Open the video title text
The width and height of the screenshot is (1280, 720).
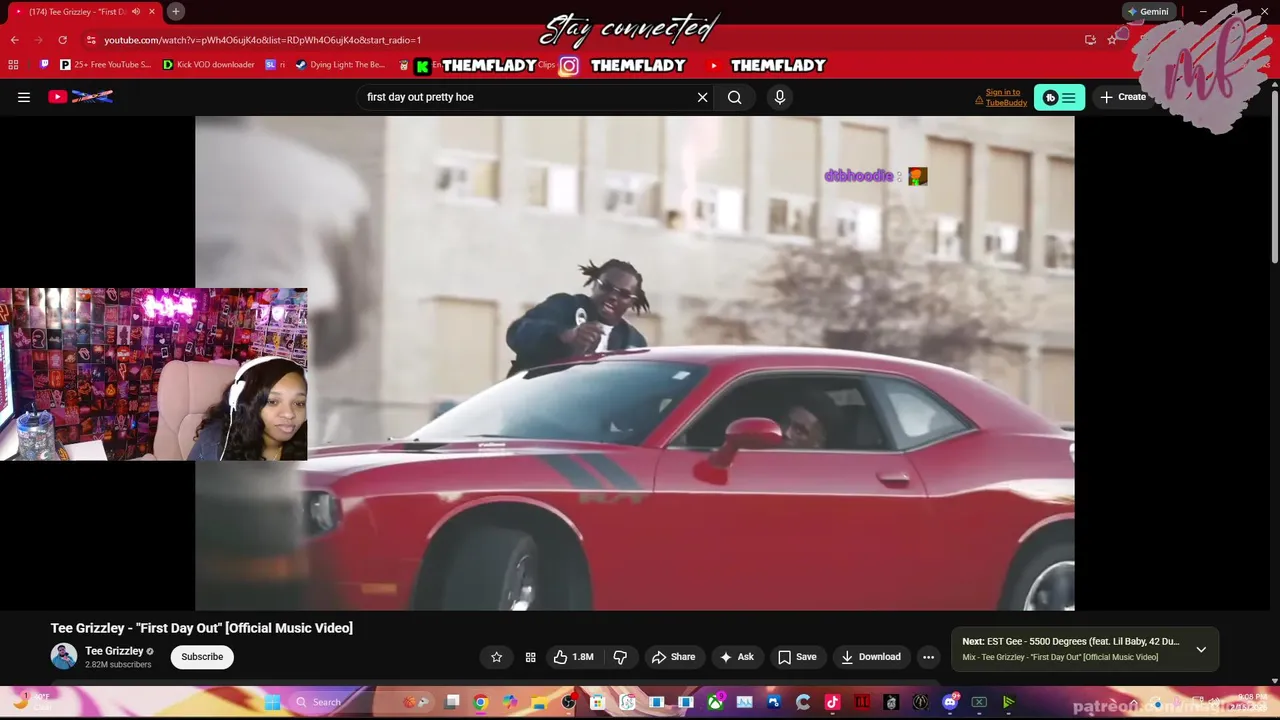(202, 628)
